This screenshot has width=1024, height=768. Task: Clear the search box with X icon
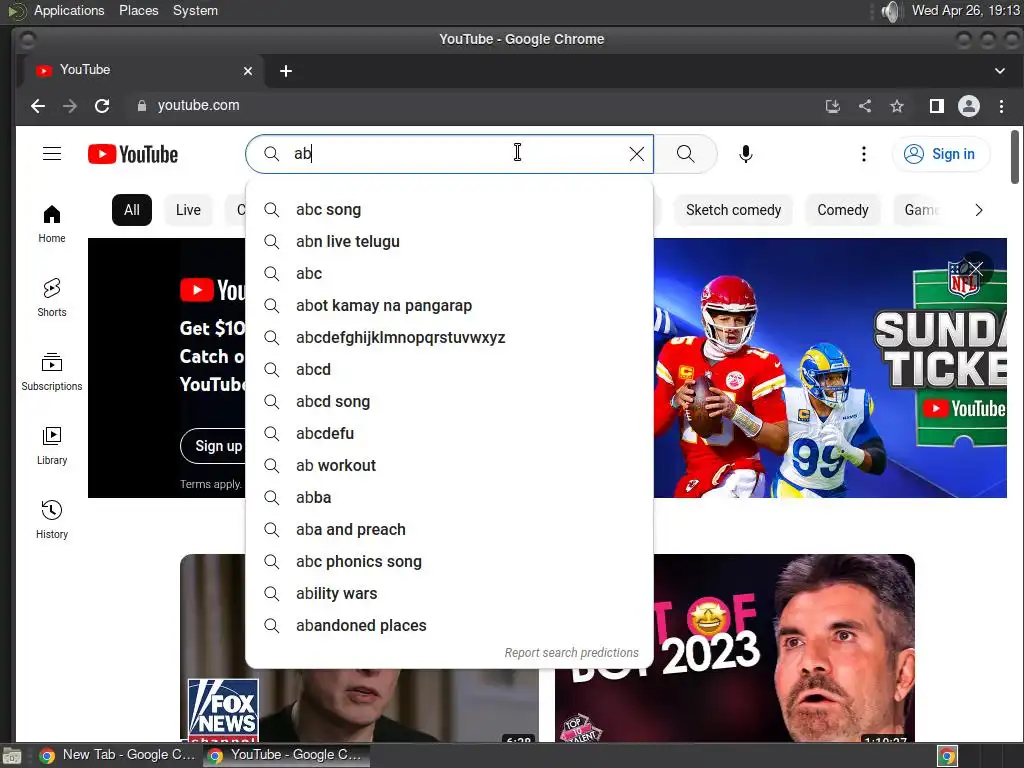[x=637, y=154]
